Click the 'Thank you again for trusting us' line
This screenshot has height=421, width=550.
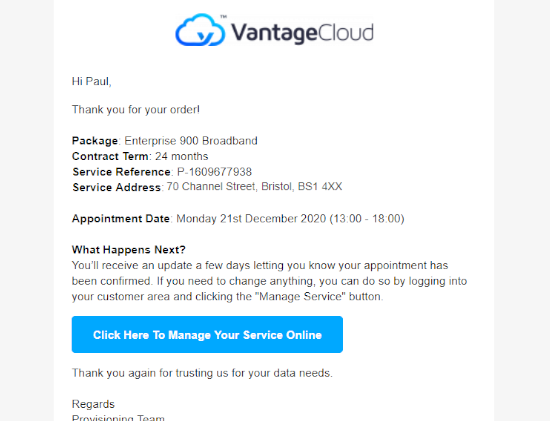pyautogui.click(x=202, y=373)
